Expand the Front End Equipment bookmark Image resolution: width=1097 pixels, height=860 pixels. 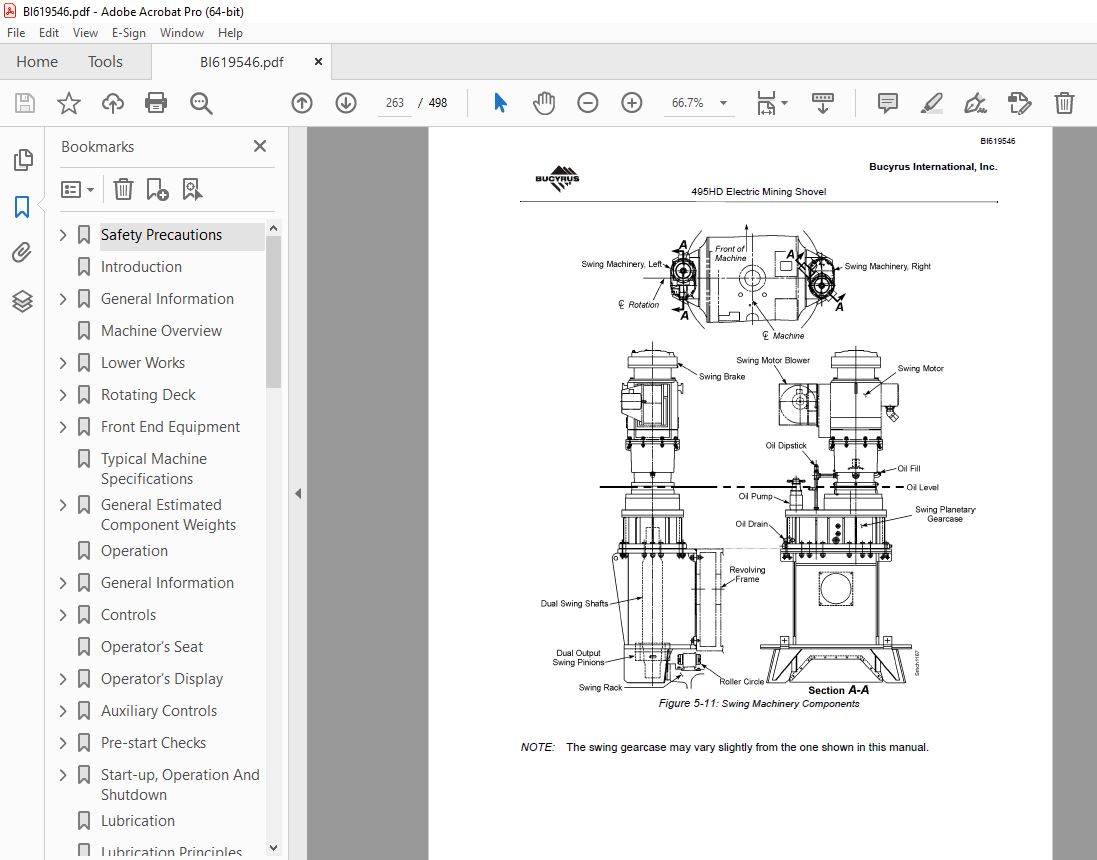tap(63, 427)
